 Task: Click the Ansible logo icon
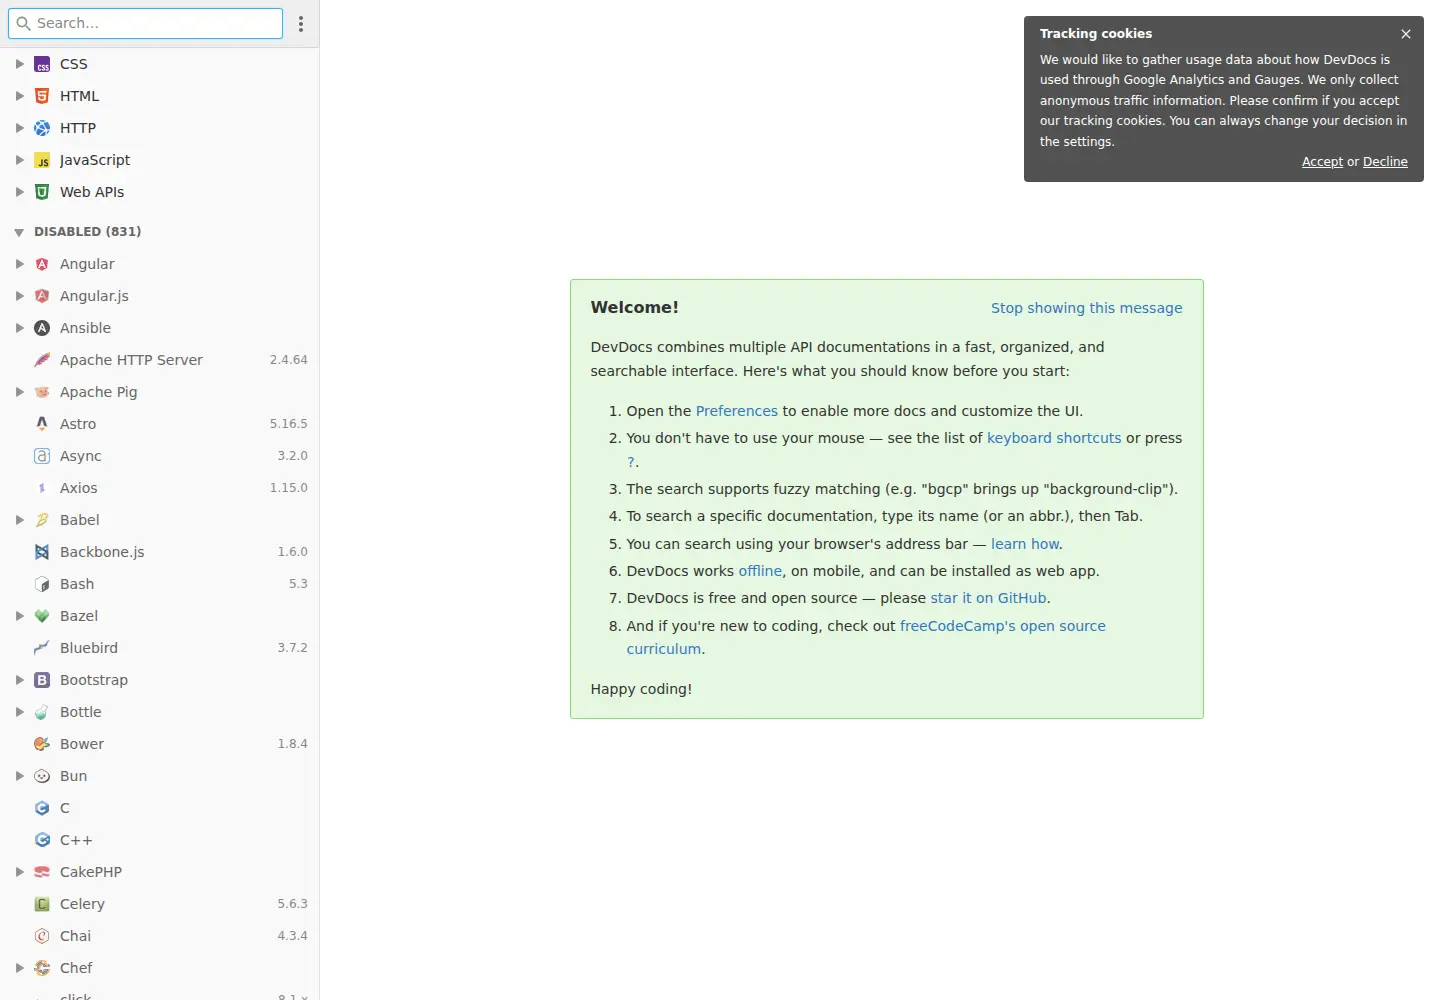coord(42,328)
